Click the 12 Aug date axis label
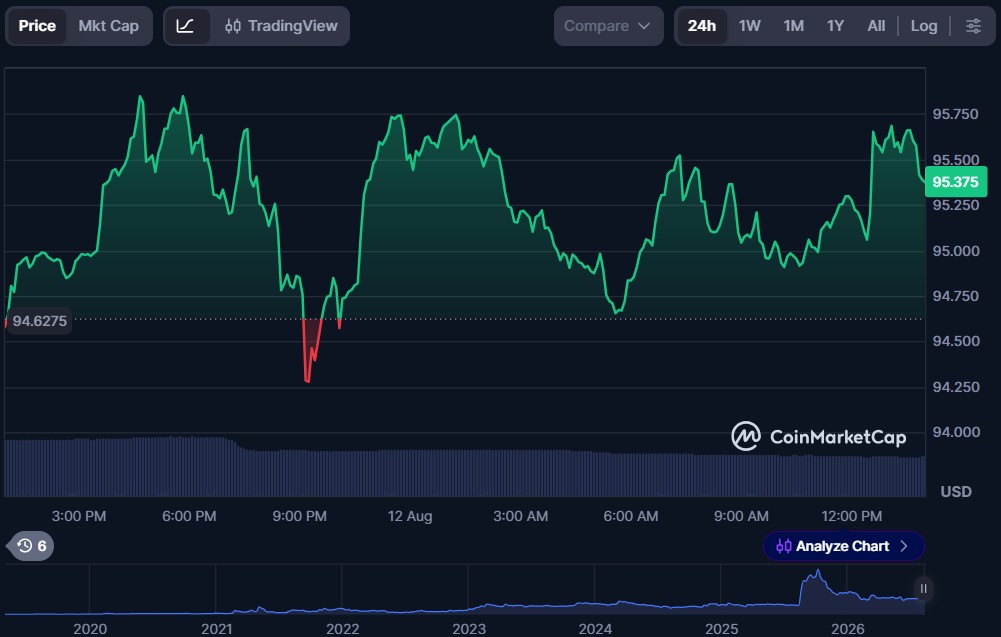This screenshot has height=637, width=1001. click(x=410, y=516)
